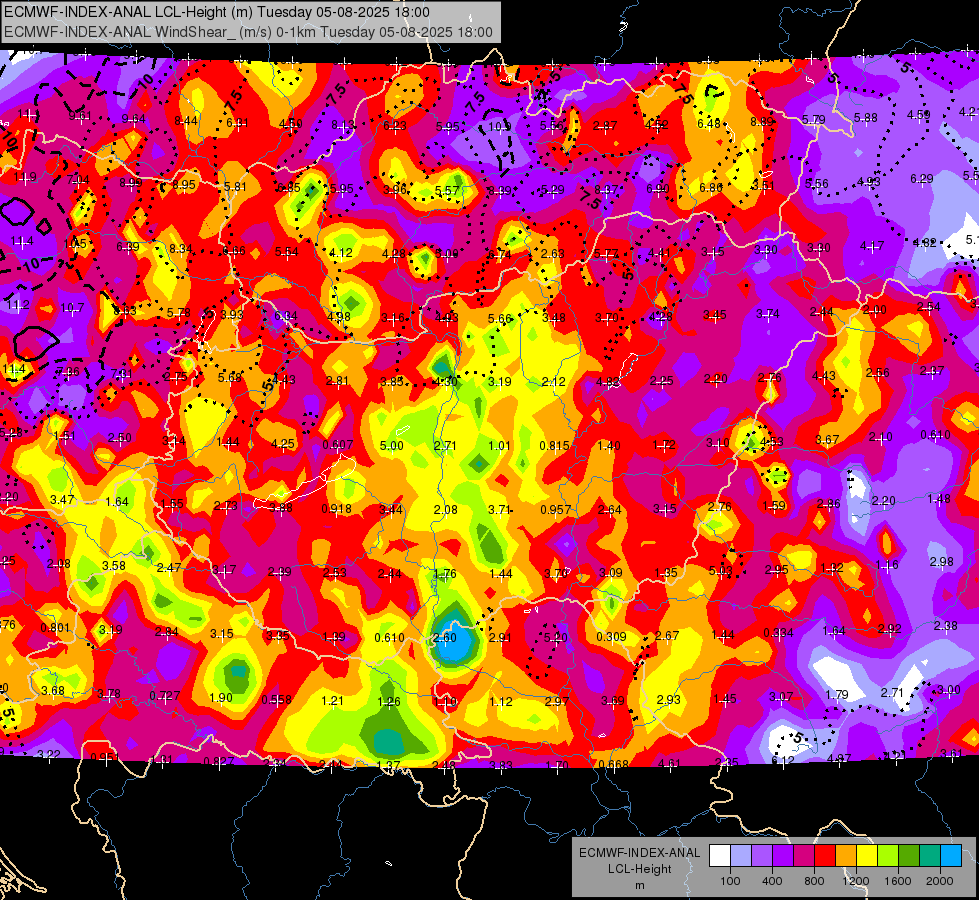Click wind shear value 0.334
This screenshot has height=900, width=979.
click(778, 633)
